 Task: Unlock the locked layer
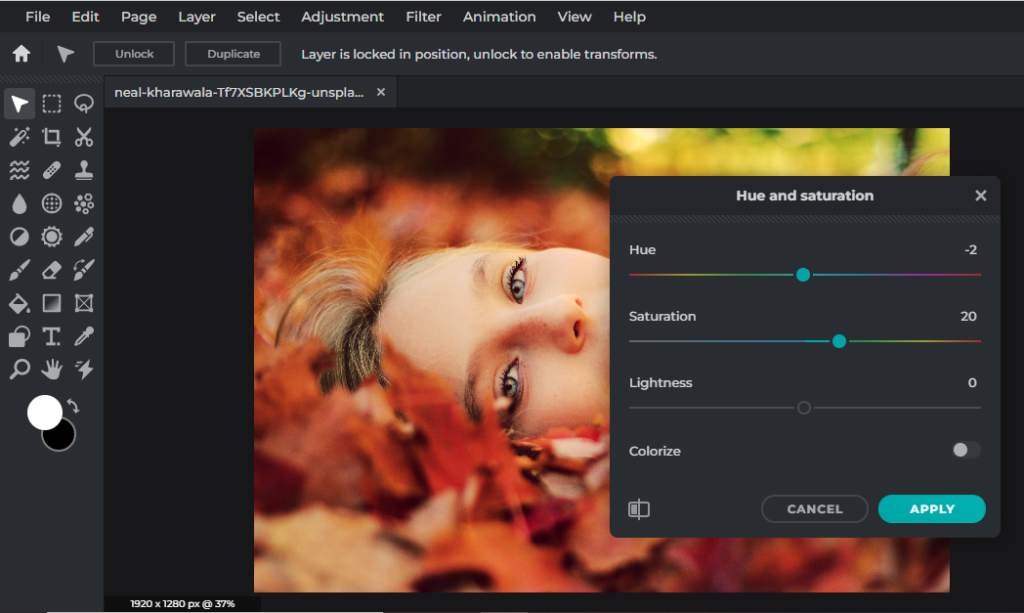point(133,53)
